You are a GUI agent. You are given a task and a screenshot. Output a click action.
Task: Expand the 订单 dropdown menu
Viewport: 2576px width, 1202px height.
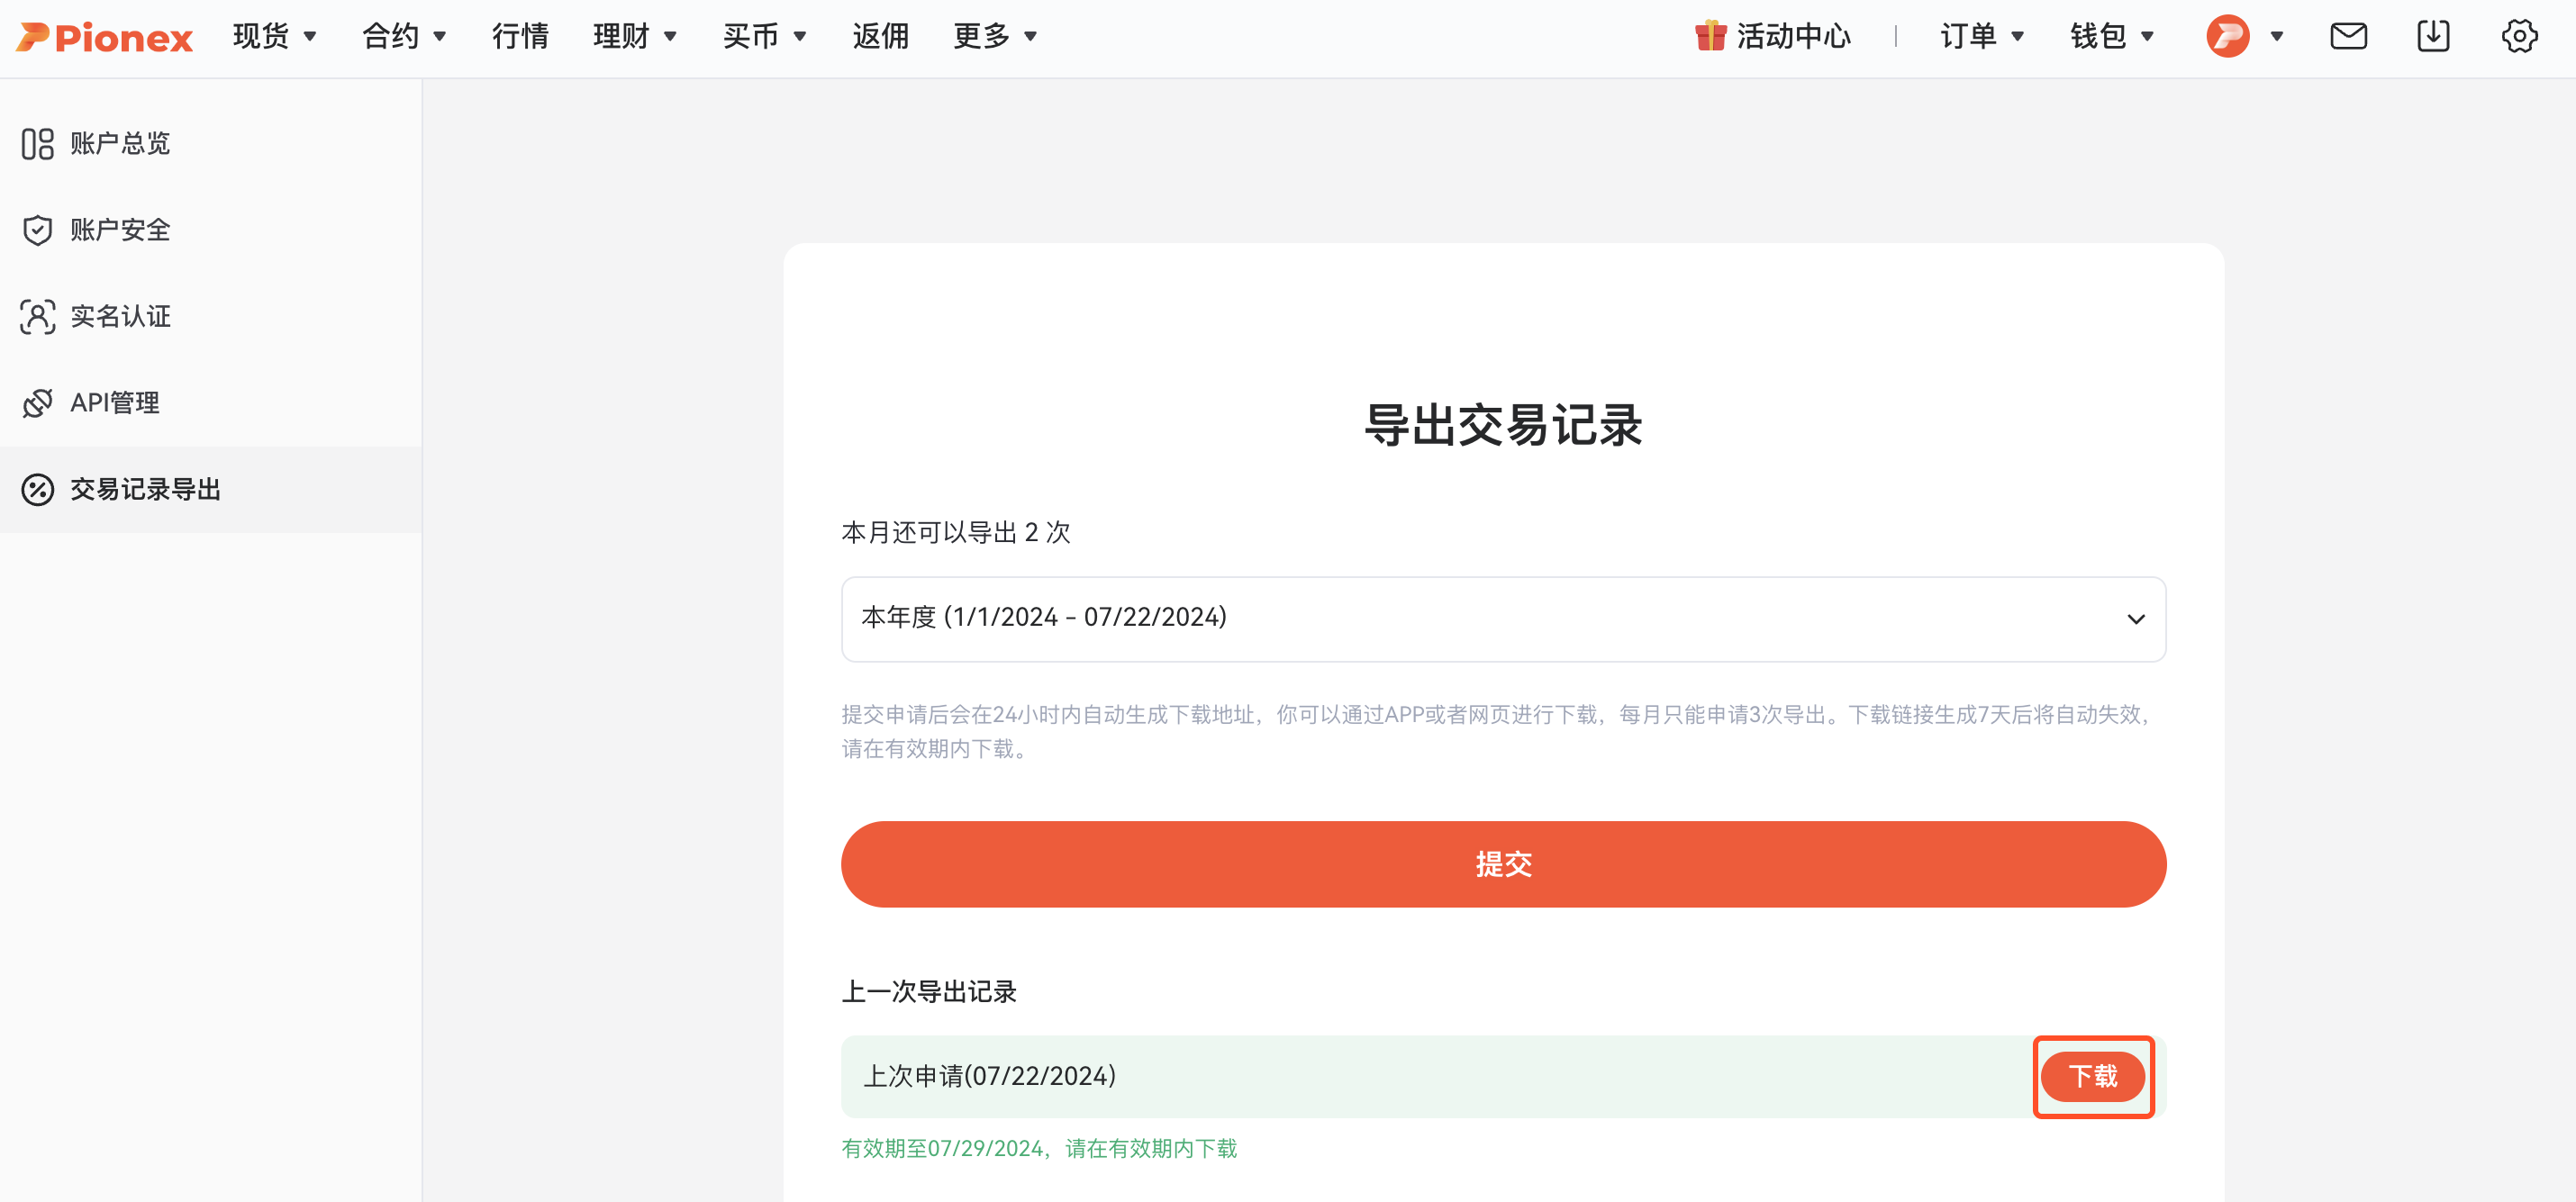pos(1982,36)
